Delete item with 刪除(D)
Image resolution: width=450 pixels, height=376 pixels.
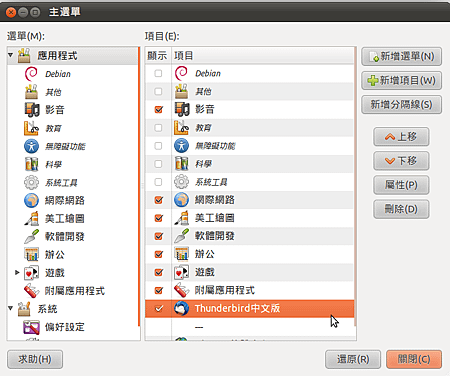point(401,209)
